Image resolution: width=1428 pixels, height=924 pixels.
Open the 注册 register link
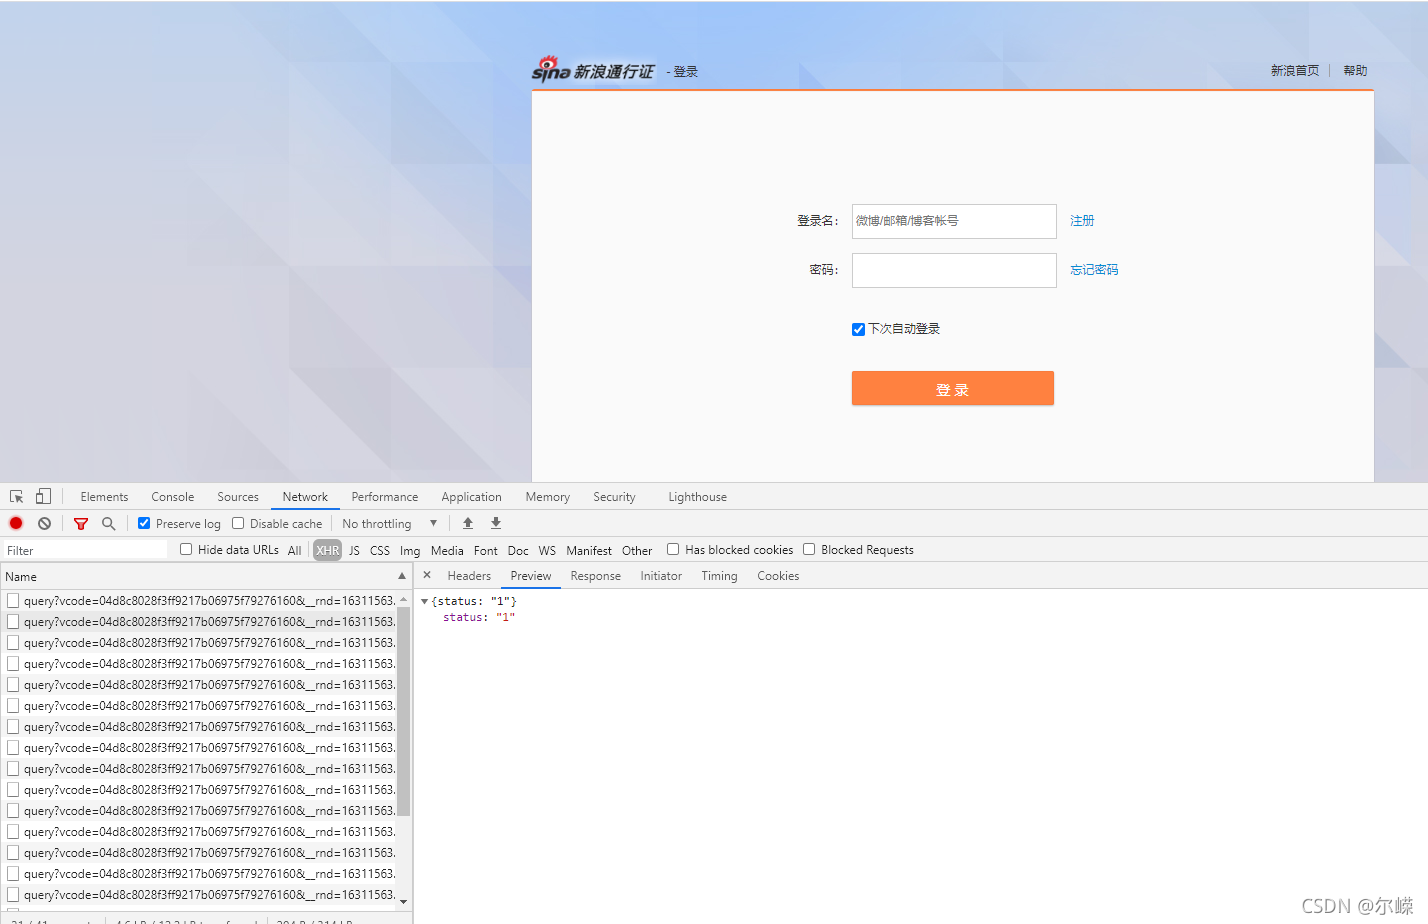tap(1082, 220)
